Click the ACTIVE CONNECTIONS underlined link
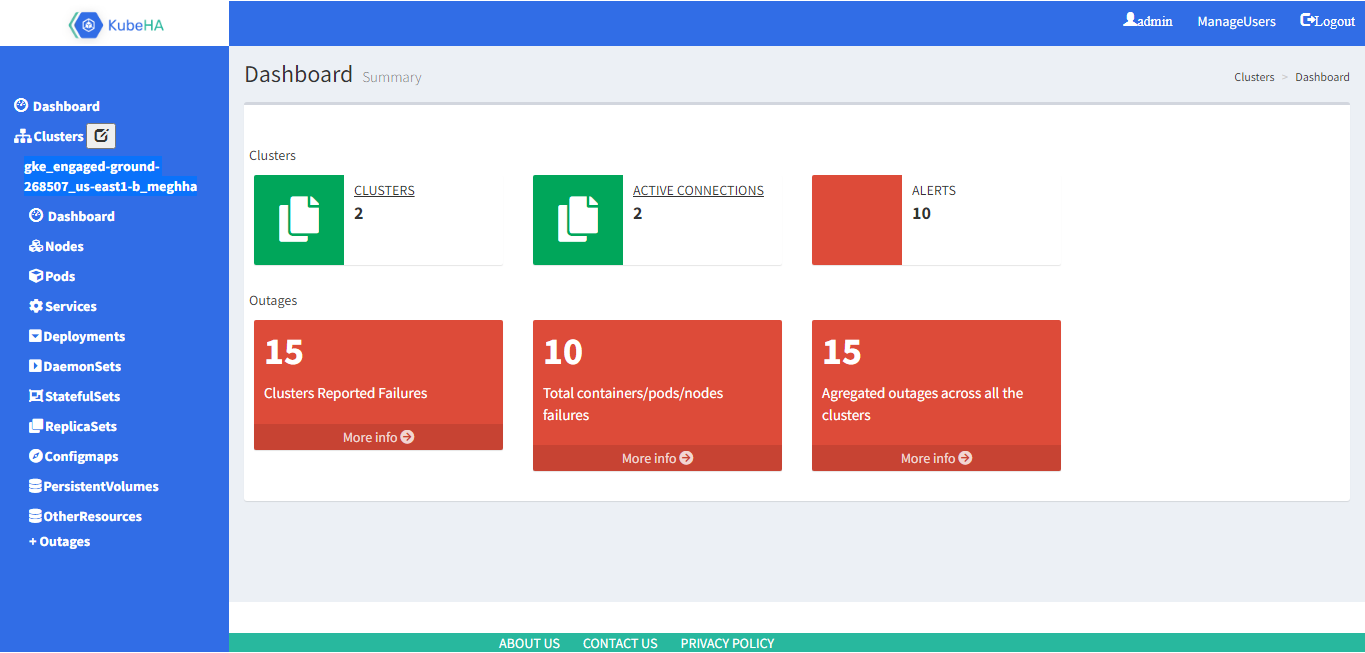 [x=698, y=190]
